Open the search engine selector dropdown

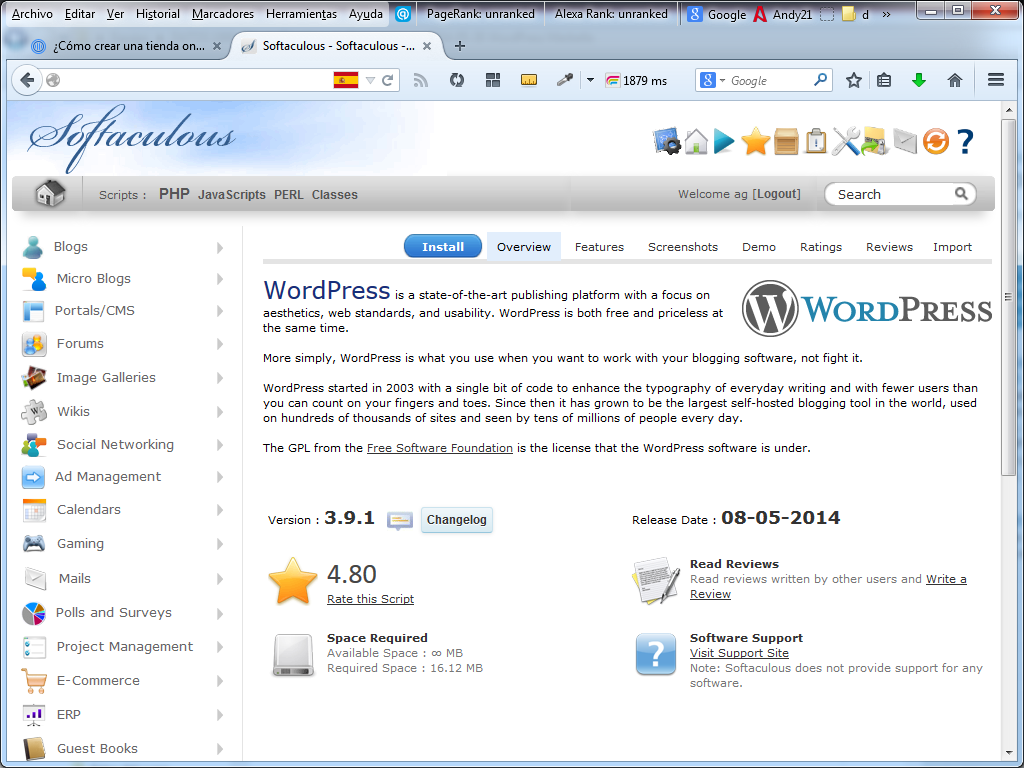(x=722, y=80)
